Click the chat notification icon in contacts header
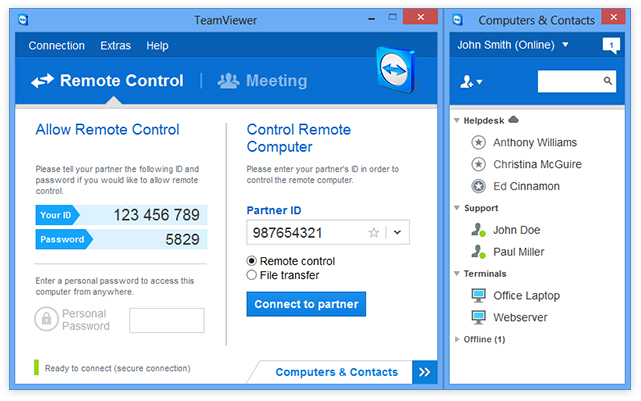Viewport: 641px width, 401px height. point(611,45)
